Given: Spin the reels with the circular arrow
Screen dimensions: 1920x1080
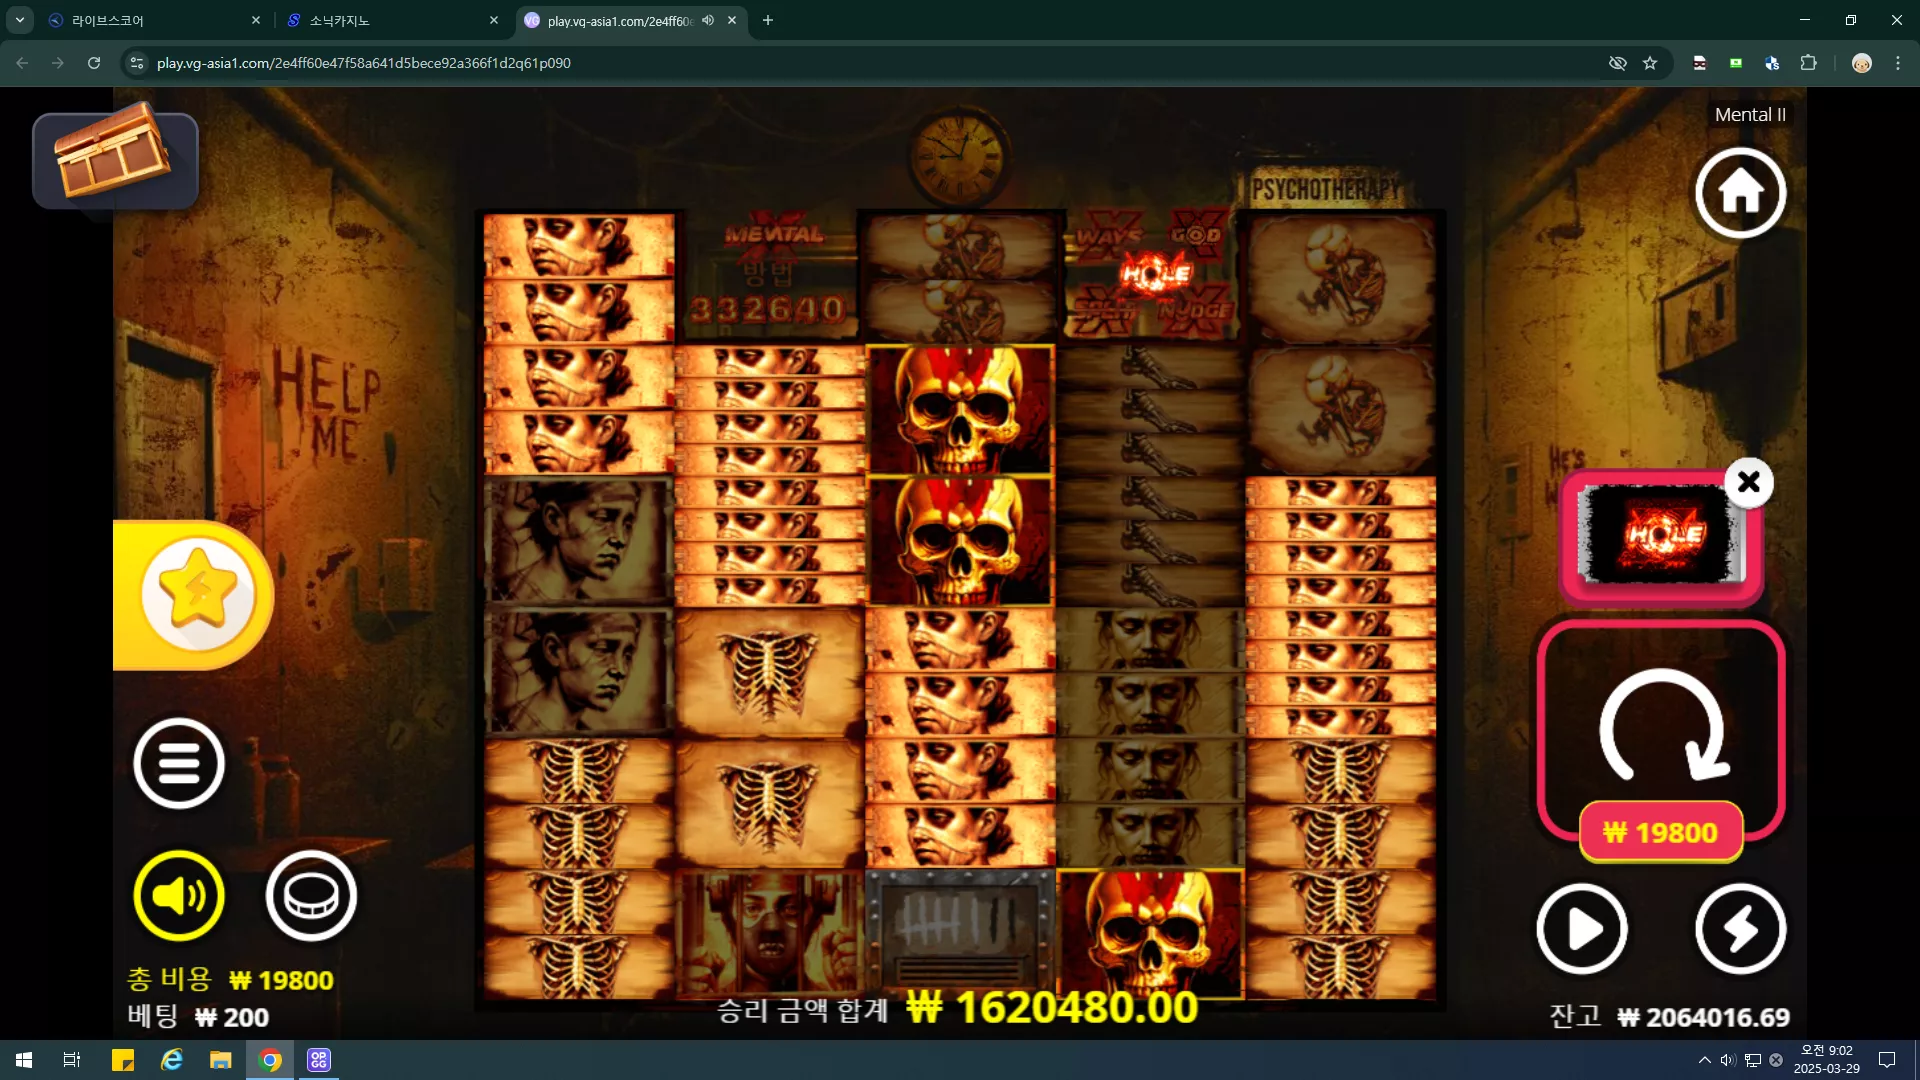Looking at the screenshot, I should pyautogui.click(x=1661, y=727).
